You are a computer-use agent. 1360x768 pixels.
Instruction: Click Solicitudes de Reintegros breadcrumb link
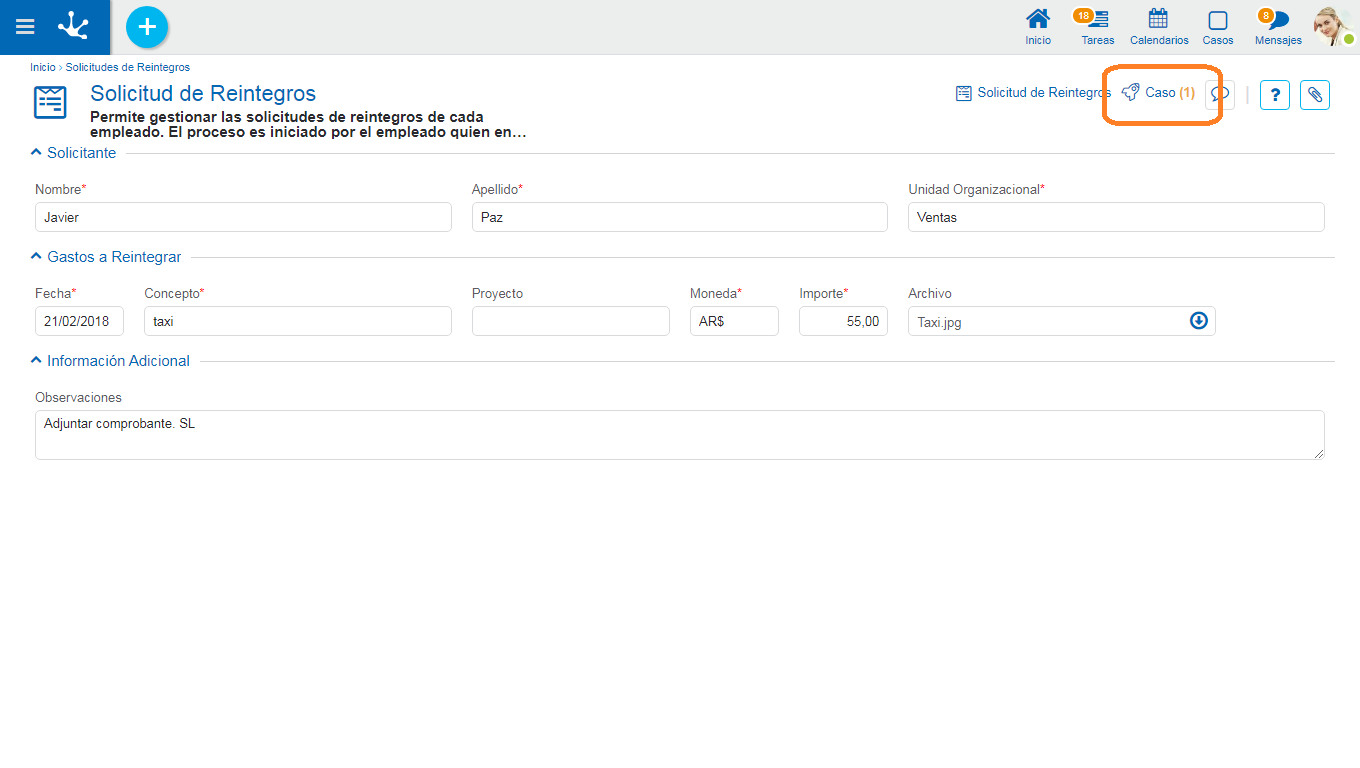(127, 67)
